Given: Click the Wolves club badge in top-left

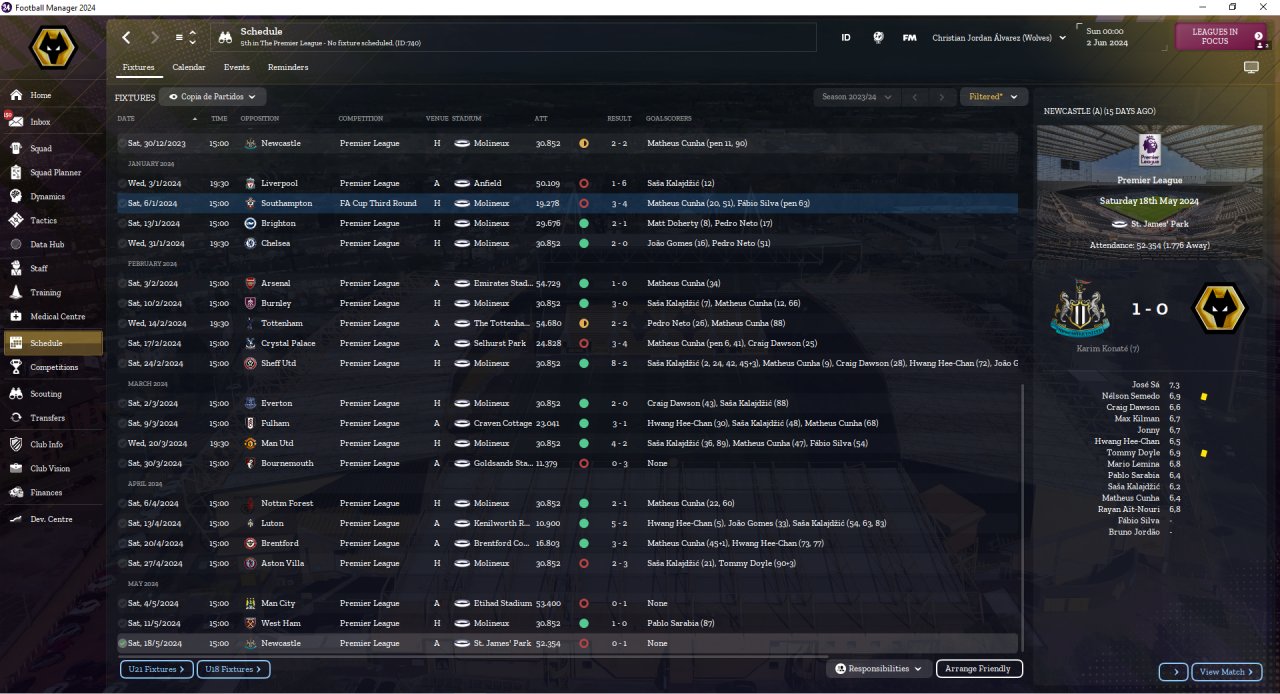Looking at the screenshot, I should coord(52,47).
